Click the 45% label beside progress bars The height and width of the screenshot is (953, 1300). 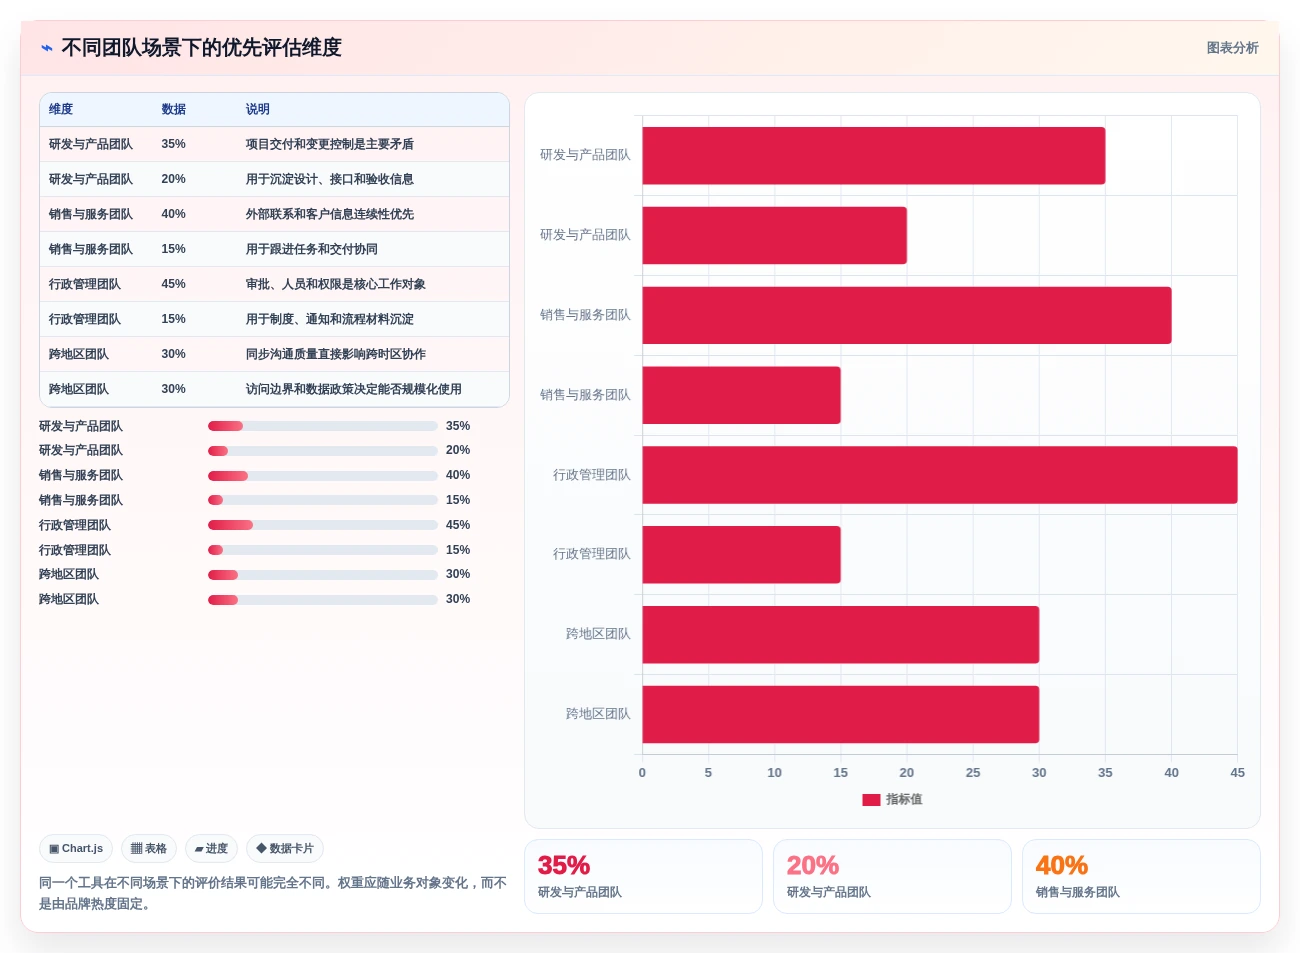pos(458,525)
